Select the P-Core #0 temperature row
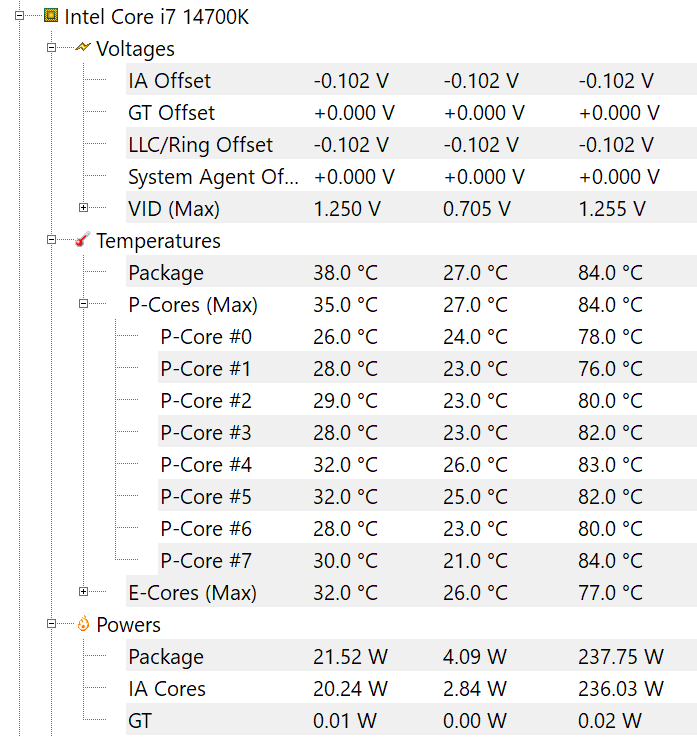The width and height of the screenshot is (697, 737). [x=206, y=337]
